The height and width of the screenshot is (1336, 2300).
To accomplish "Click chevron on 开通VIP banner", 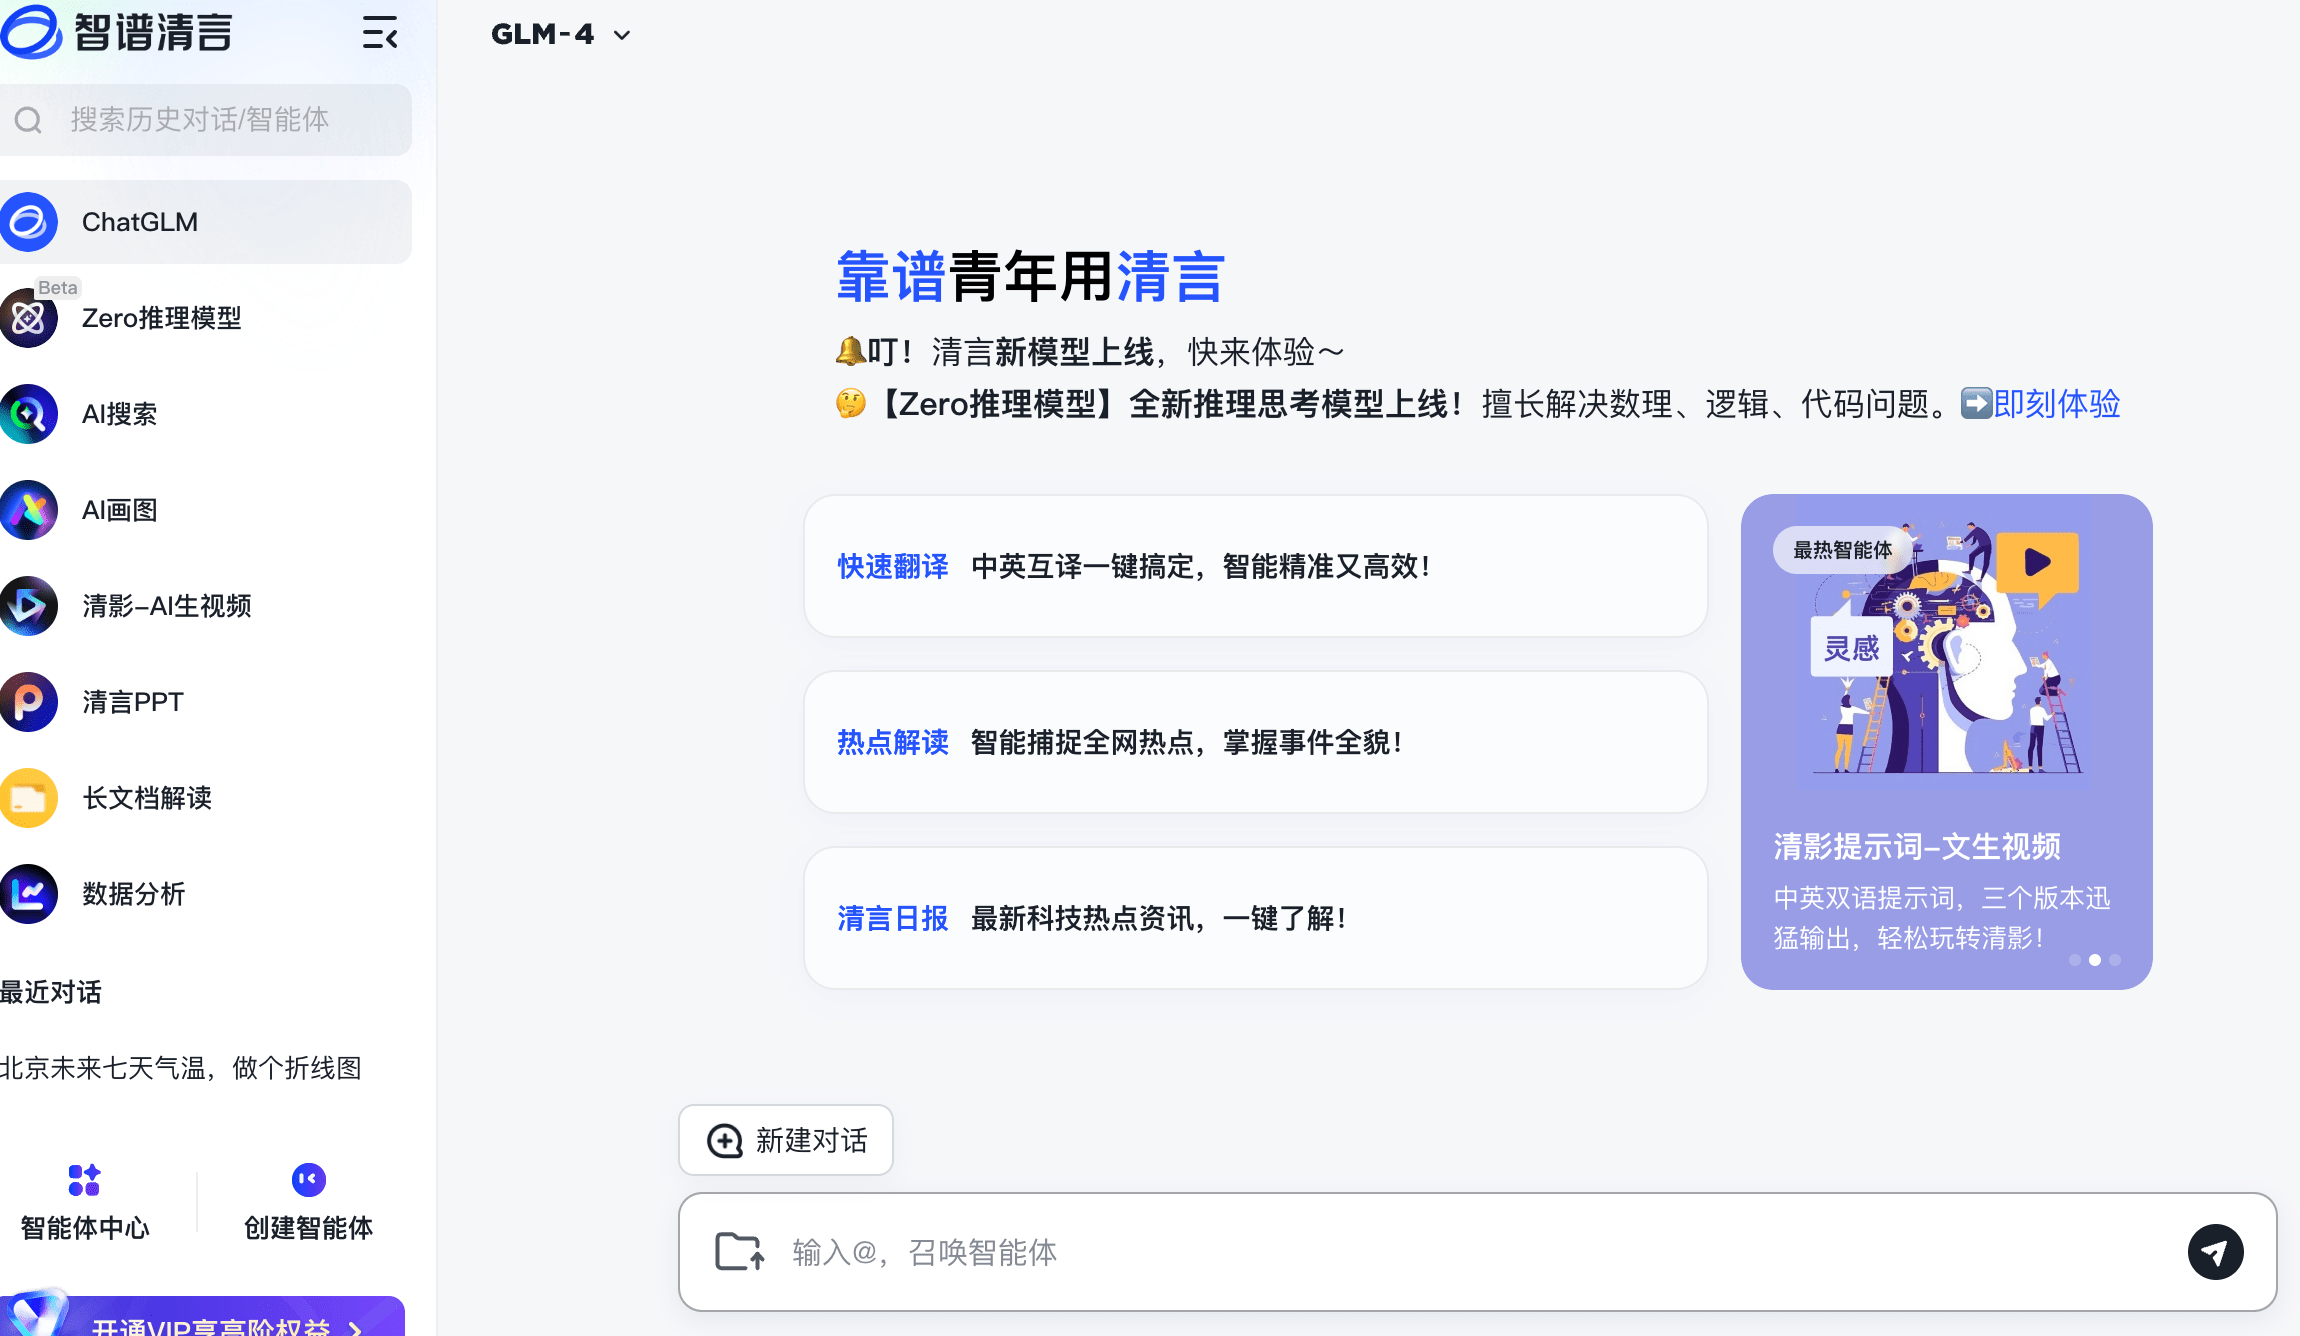I will pyautogui.click(x=355, y=1328).
